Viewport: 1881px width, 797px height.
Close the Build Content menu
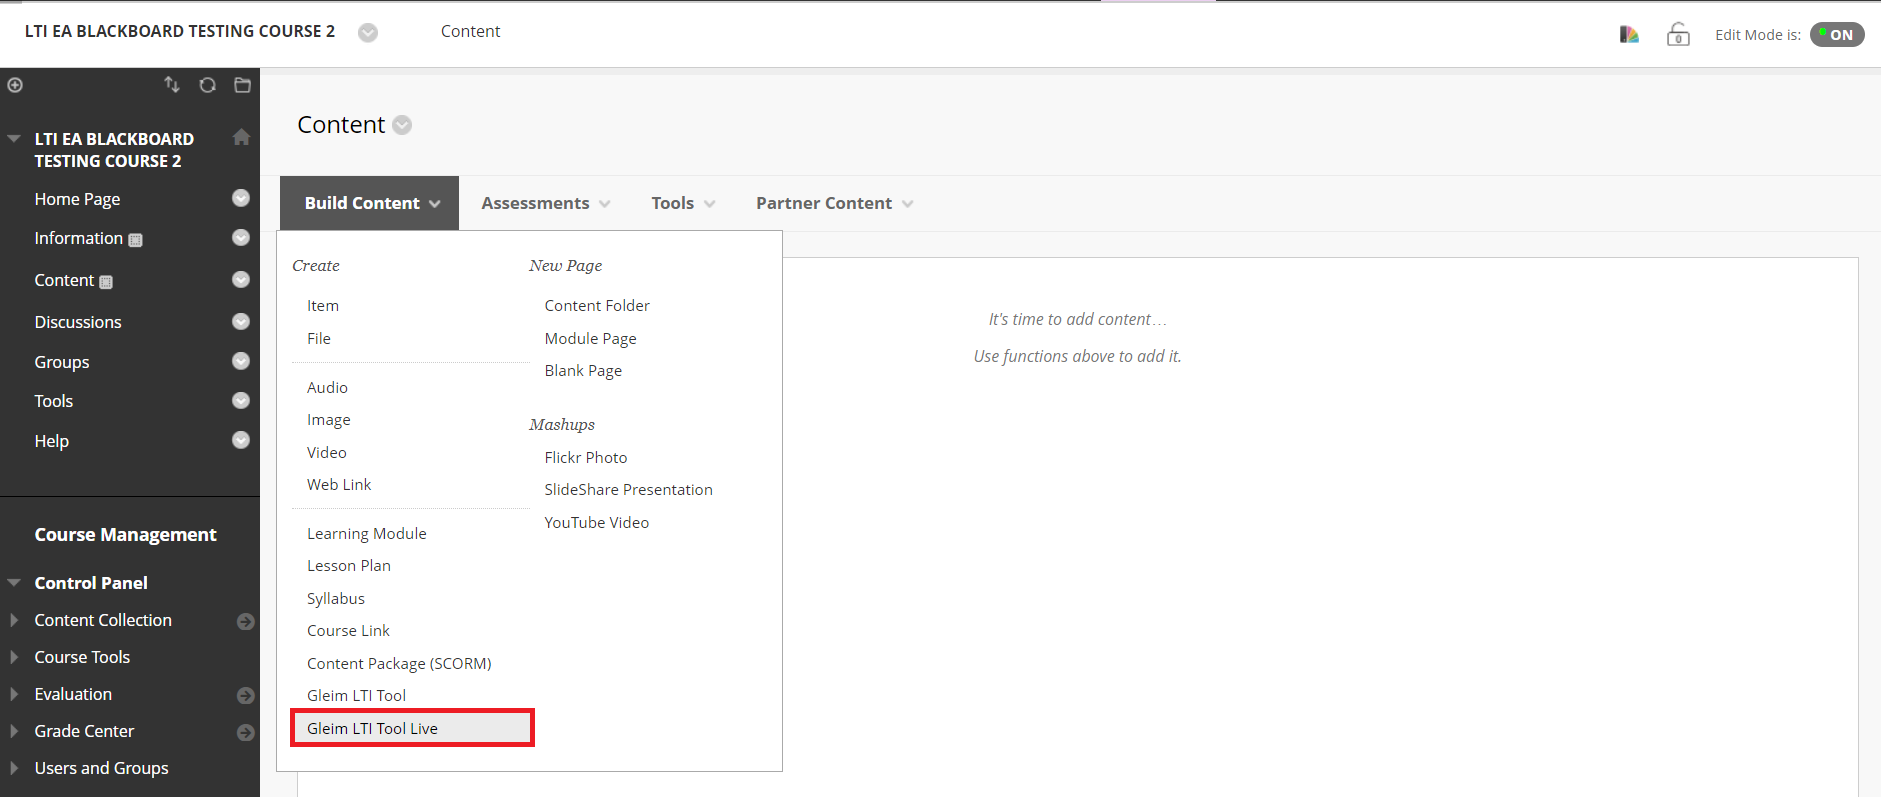[x=369, y=203]
